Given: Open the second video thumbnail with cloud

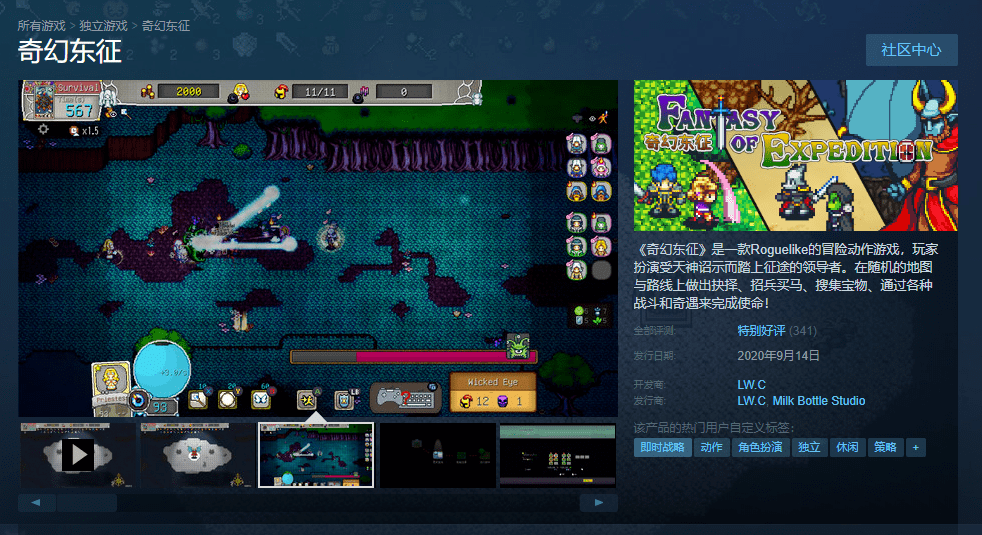Looking at the screenshot, I should [197, 455].
